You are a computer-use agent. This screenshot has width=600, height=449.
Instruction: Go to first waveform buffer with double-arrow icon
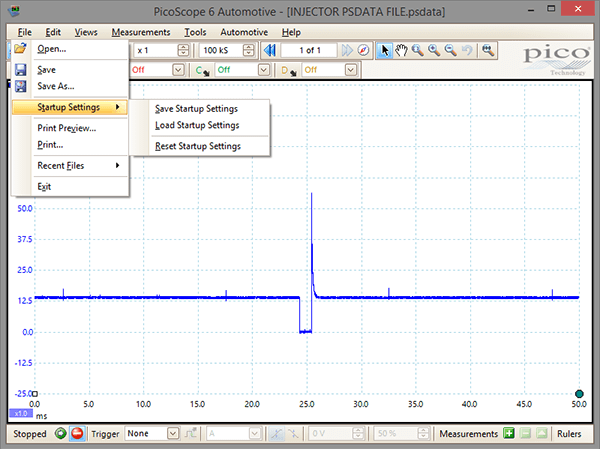point(270,50)
